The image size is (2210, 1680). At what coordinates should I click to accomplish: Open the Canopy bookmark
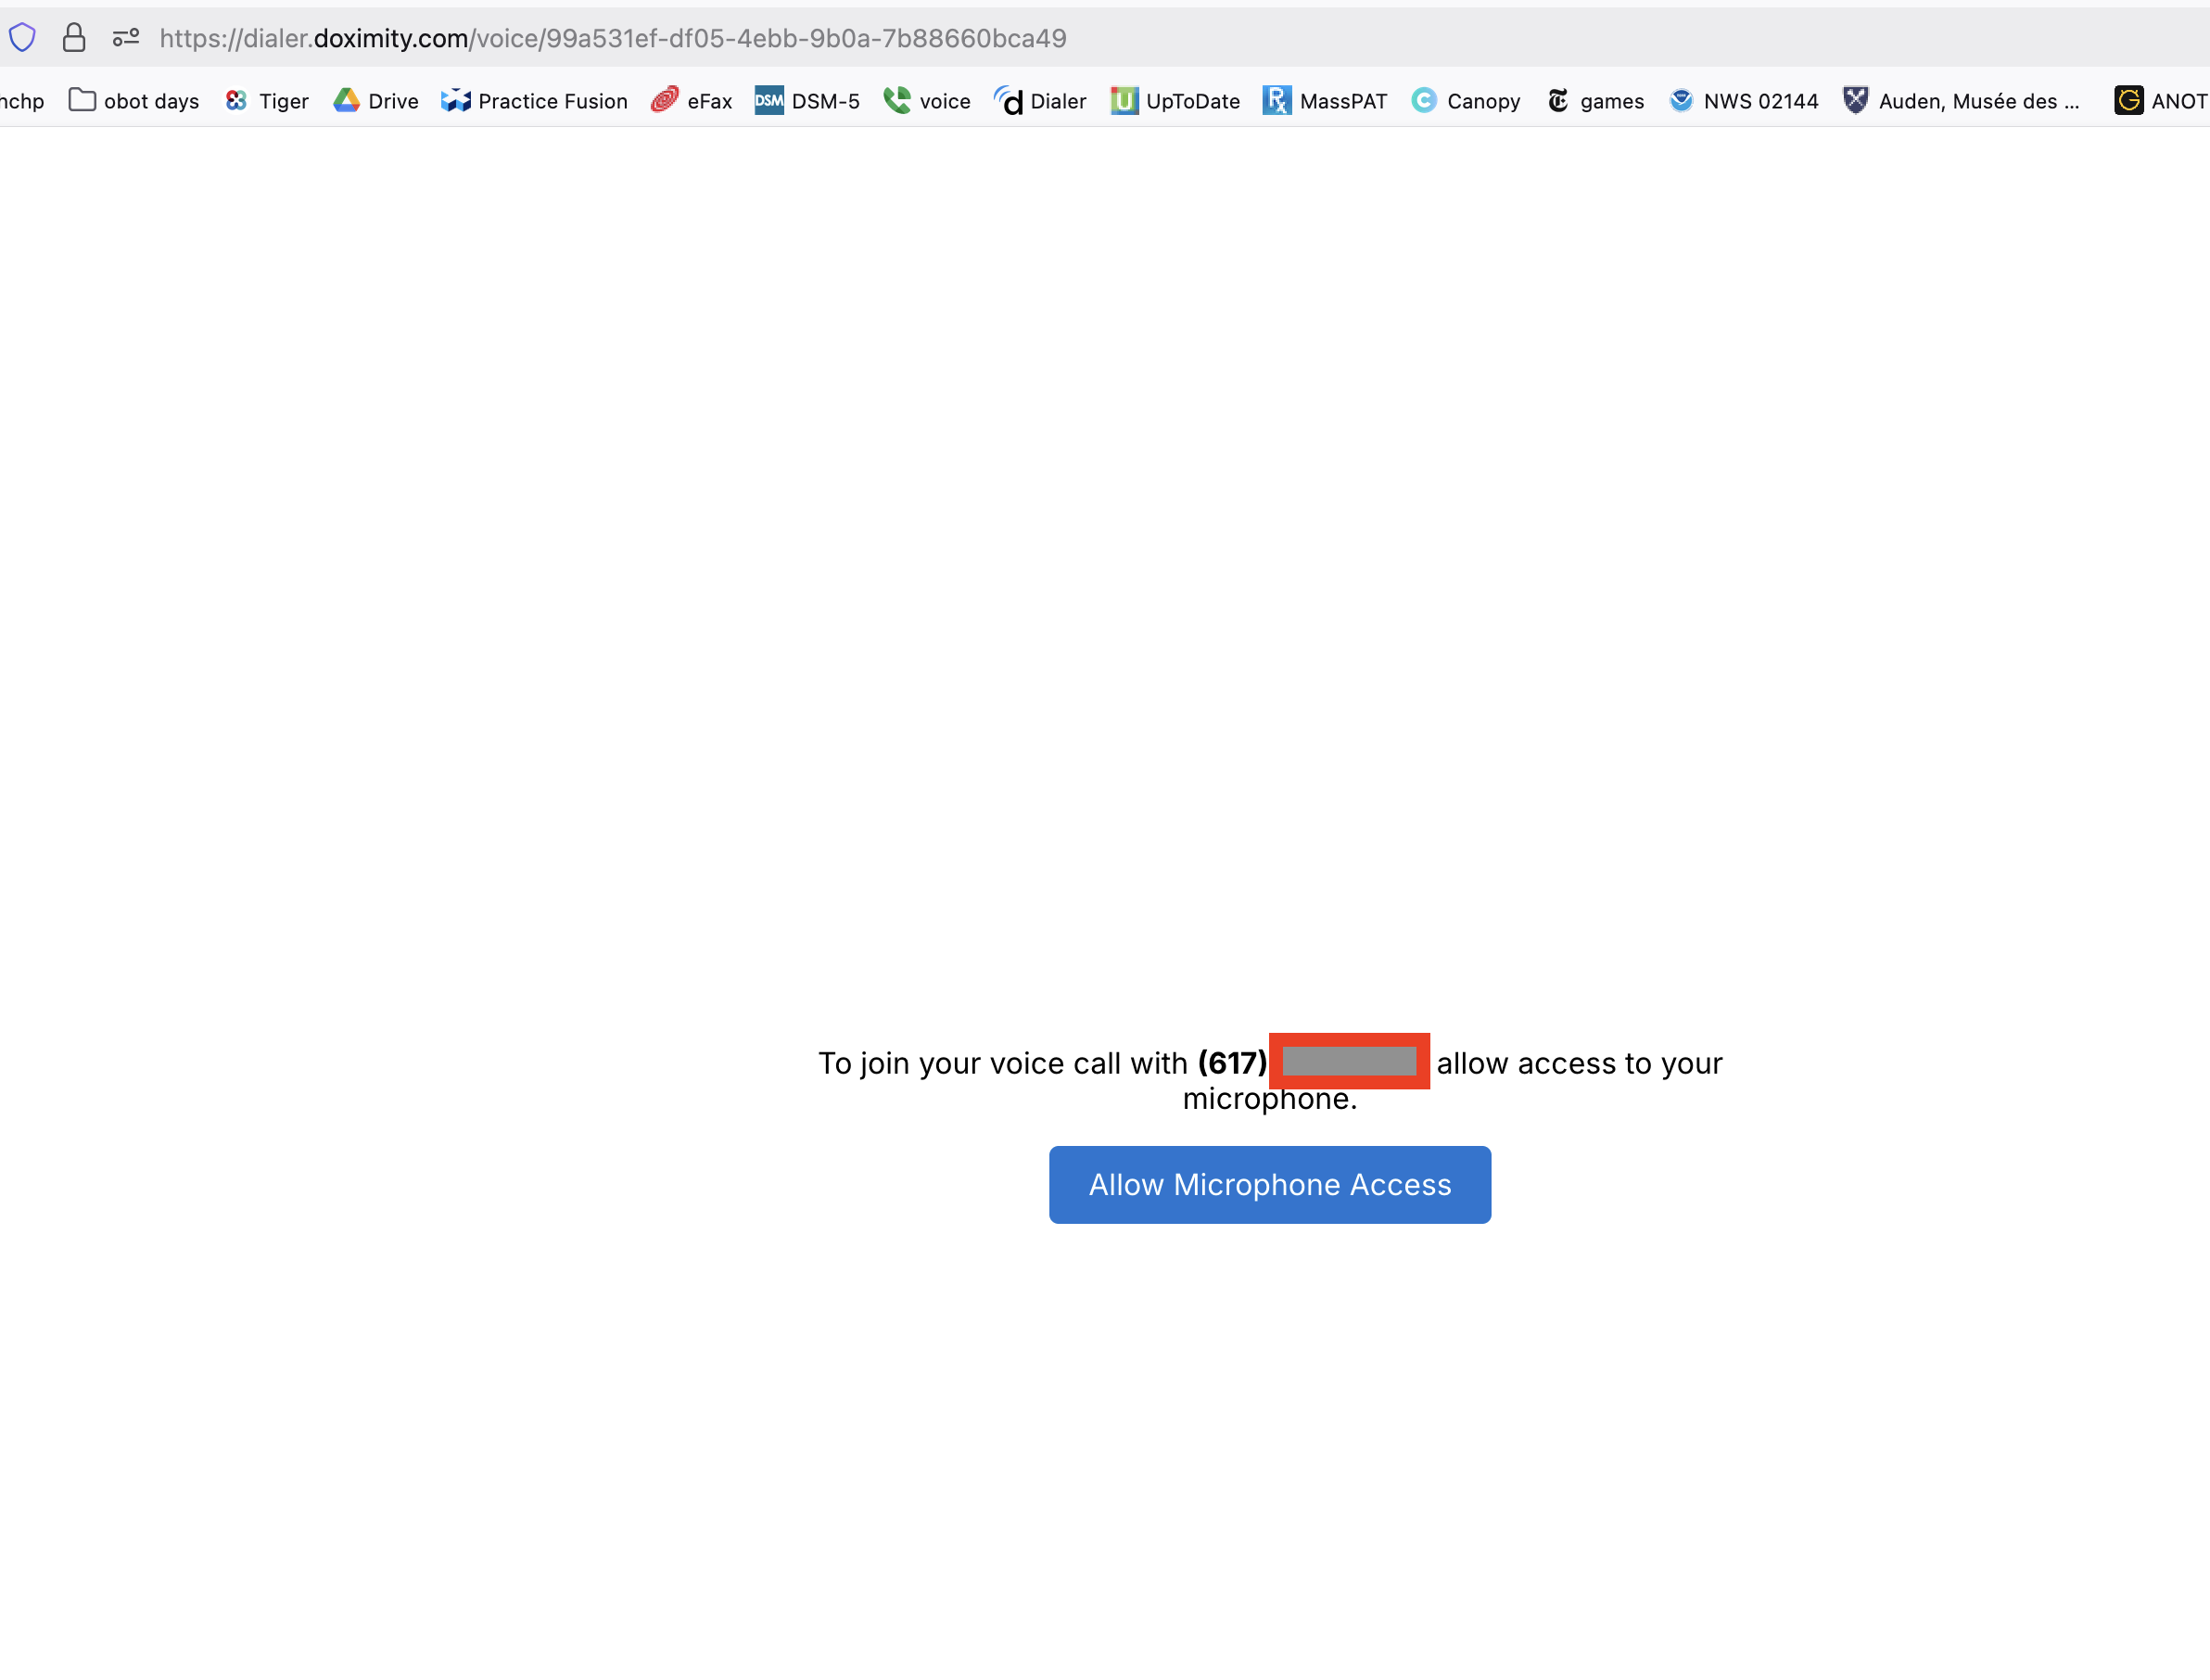point(1466,100)
